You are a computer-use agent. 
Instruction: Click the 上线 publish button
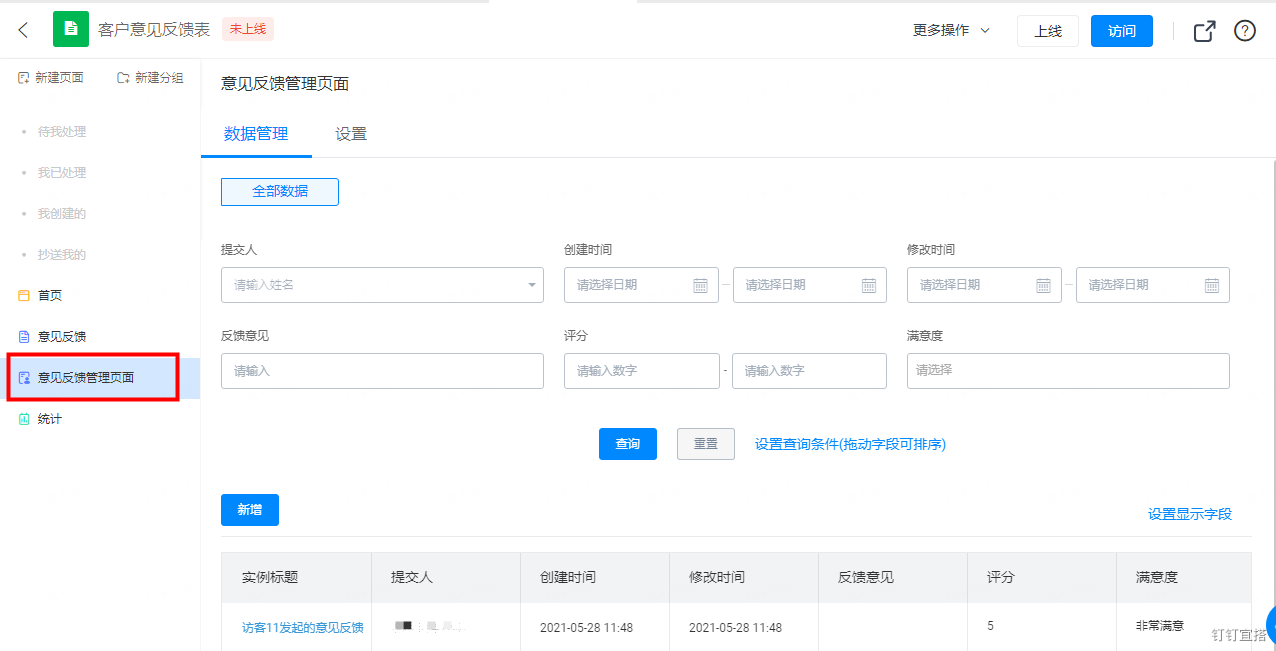point(1048,31)
